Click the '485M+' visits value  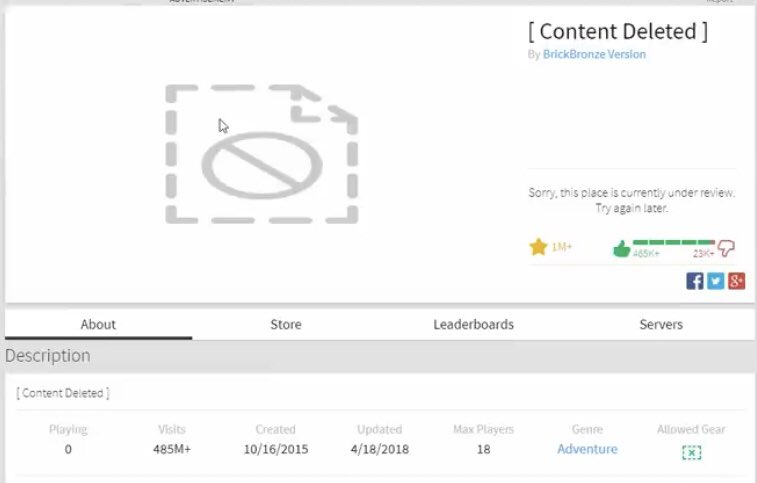[x=172, y=449]
